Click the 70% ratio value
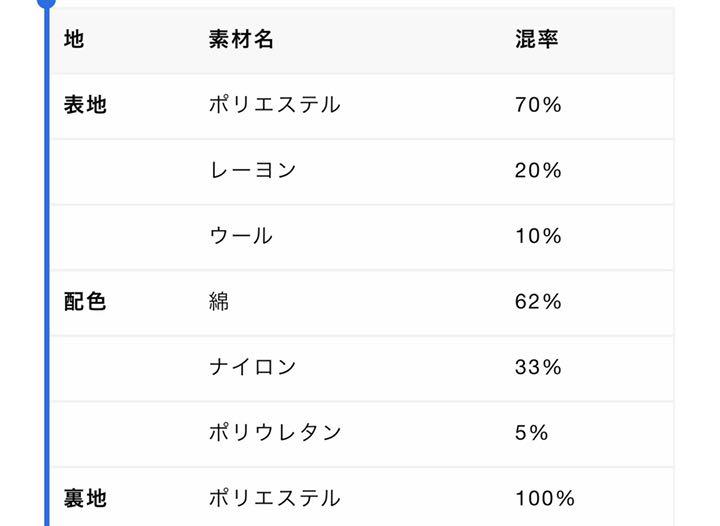The height and width of the screenshot is (526, 720). tap(538, 105)
